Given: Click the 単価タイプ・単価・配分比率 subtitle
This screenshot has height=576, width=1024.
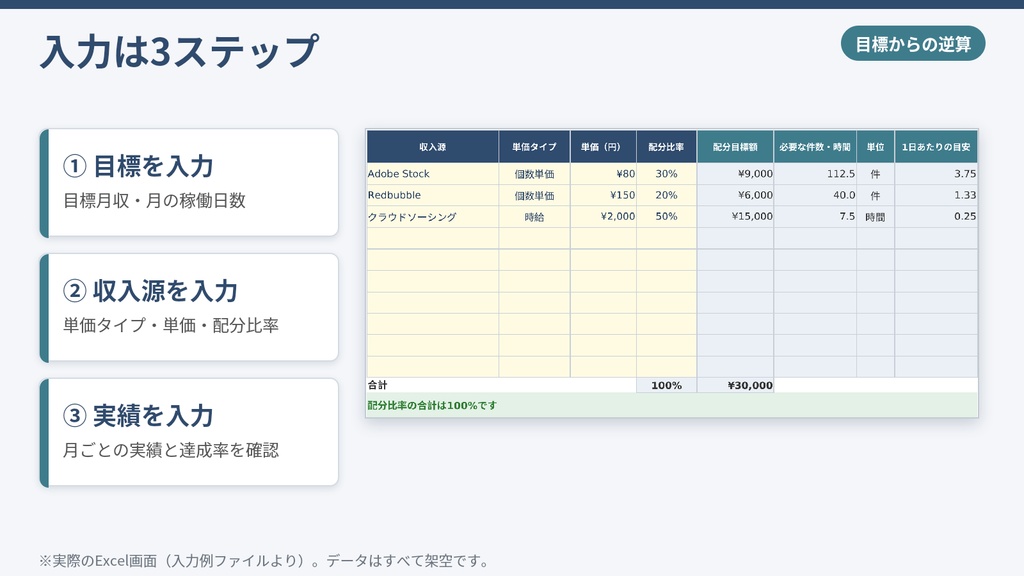Looking at the screenshot, I should pos(171,325).
